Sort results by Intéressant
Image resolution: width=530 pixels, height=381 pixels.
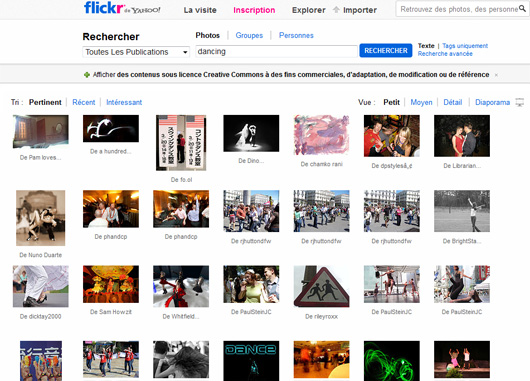point(124,102)
